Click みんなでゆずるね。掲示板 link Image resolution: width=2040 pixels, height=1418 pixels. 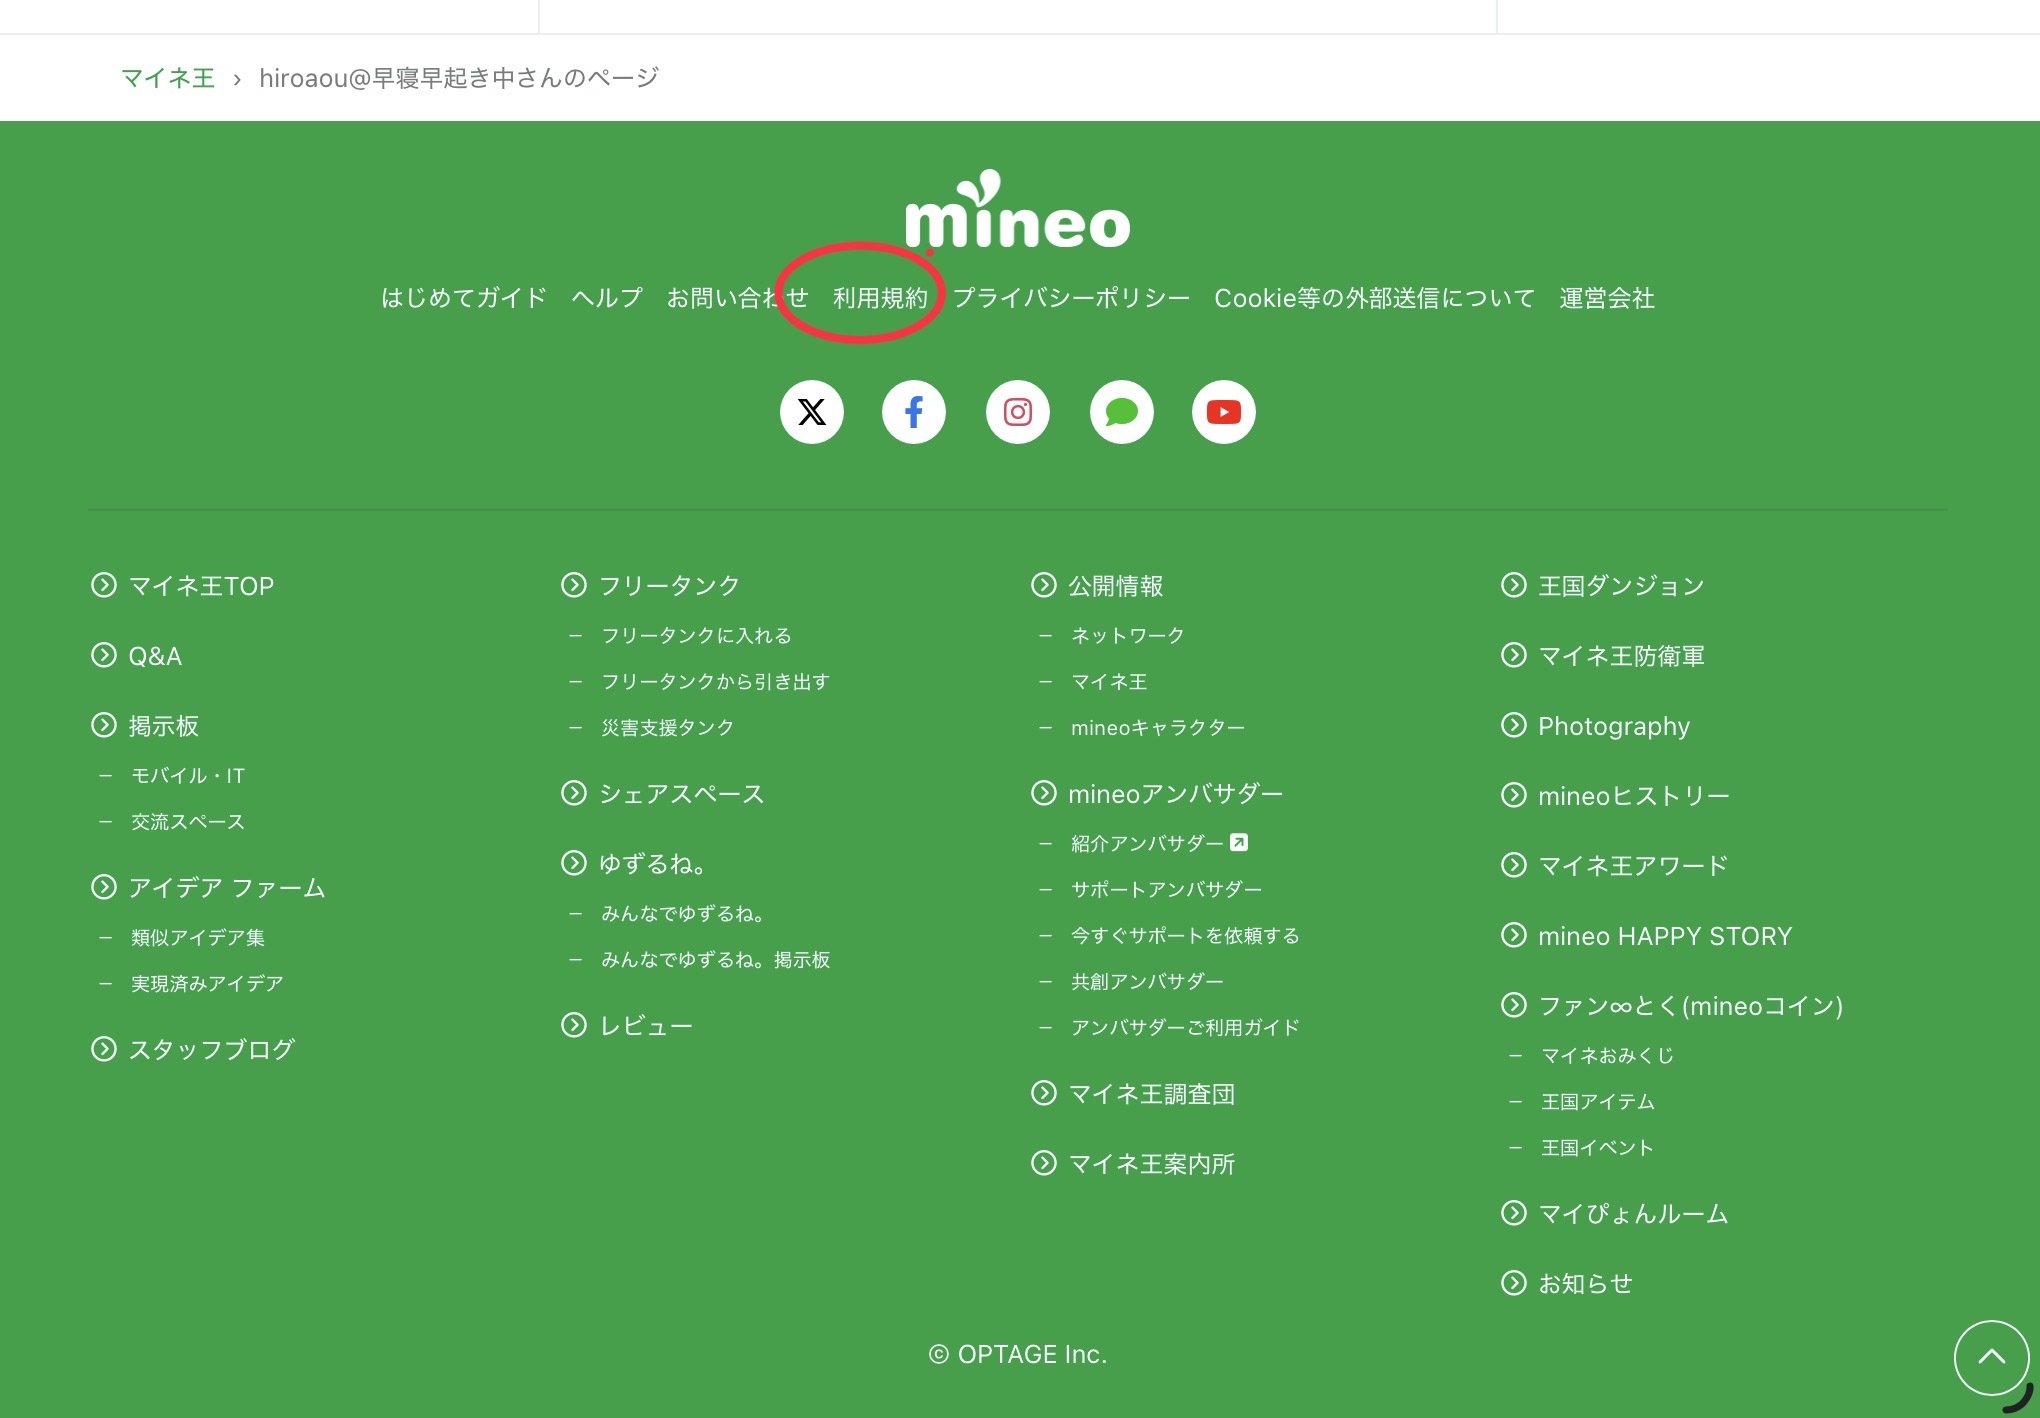pos(715,960)
